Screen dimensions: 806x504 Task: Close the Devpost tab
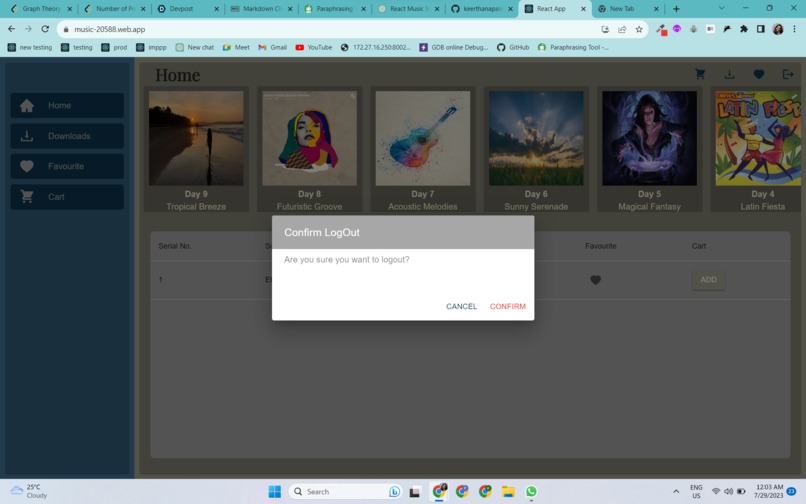click(x=216, y=9)
